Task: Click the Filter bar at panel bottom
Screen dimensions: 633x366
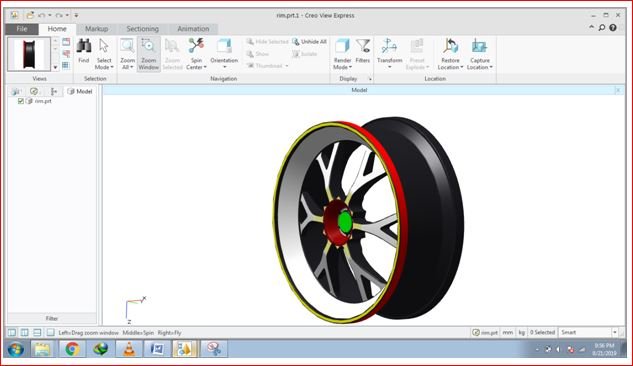Action: 52,318
